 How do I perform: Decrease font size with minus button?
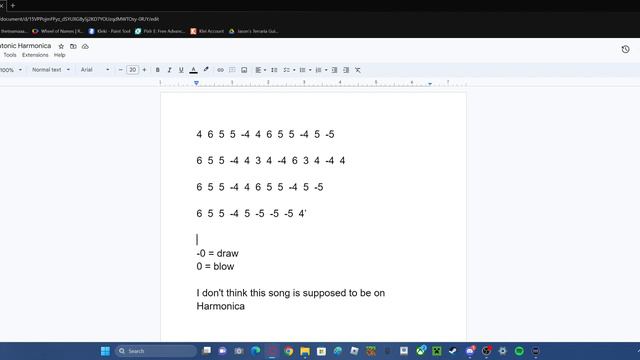point(120,70)
